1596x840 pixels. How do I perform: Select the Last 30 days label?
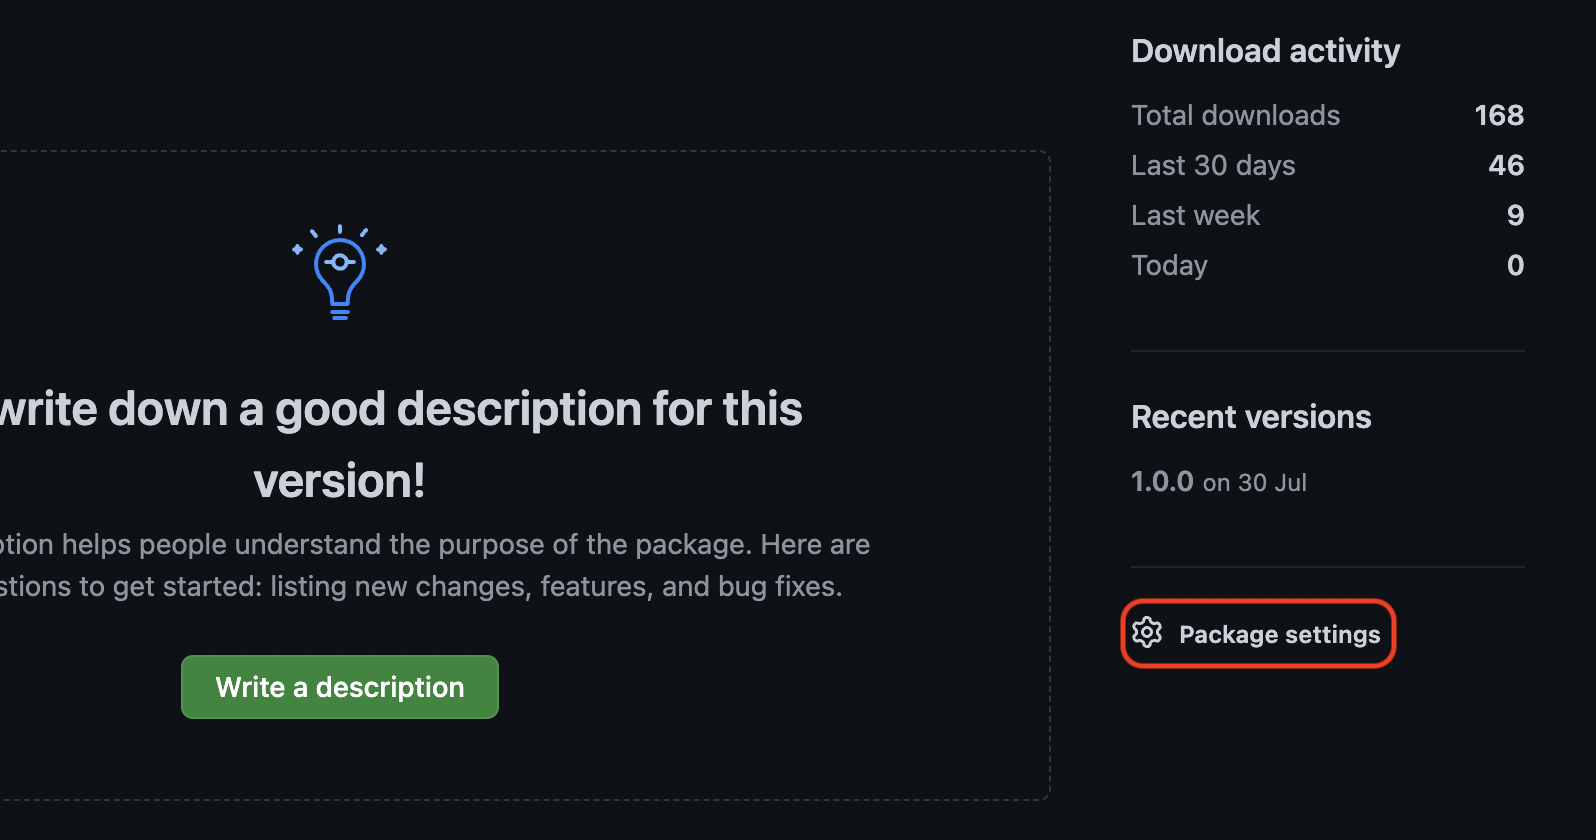[1213, 165]
